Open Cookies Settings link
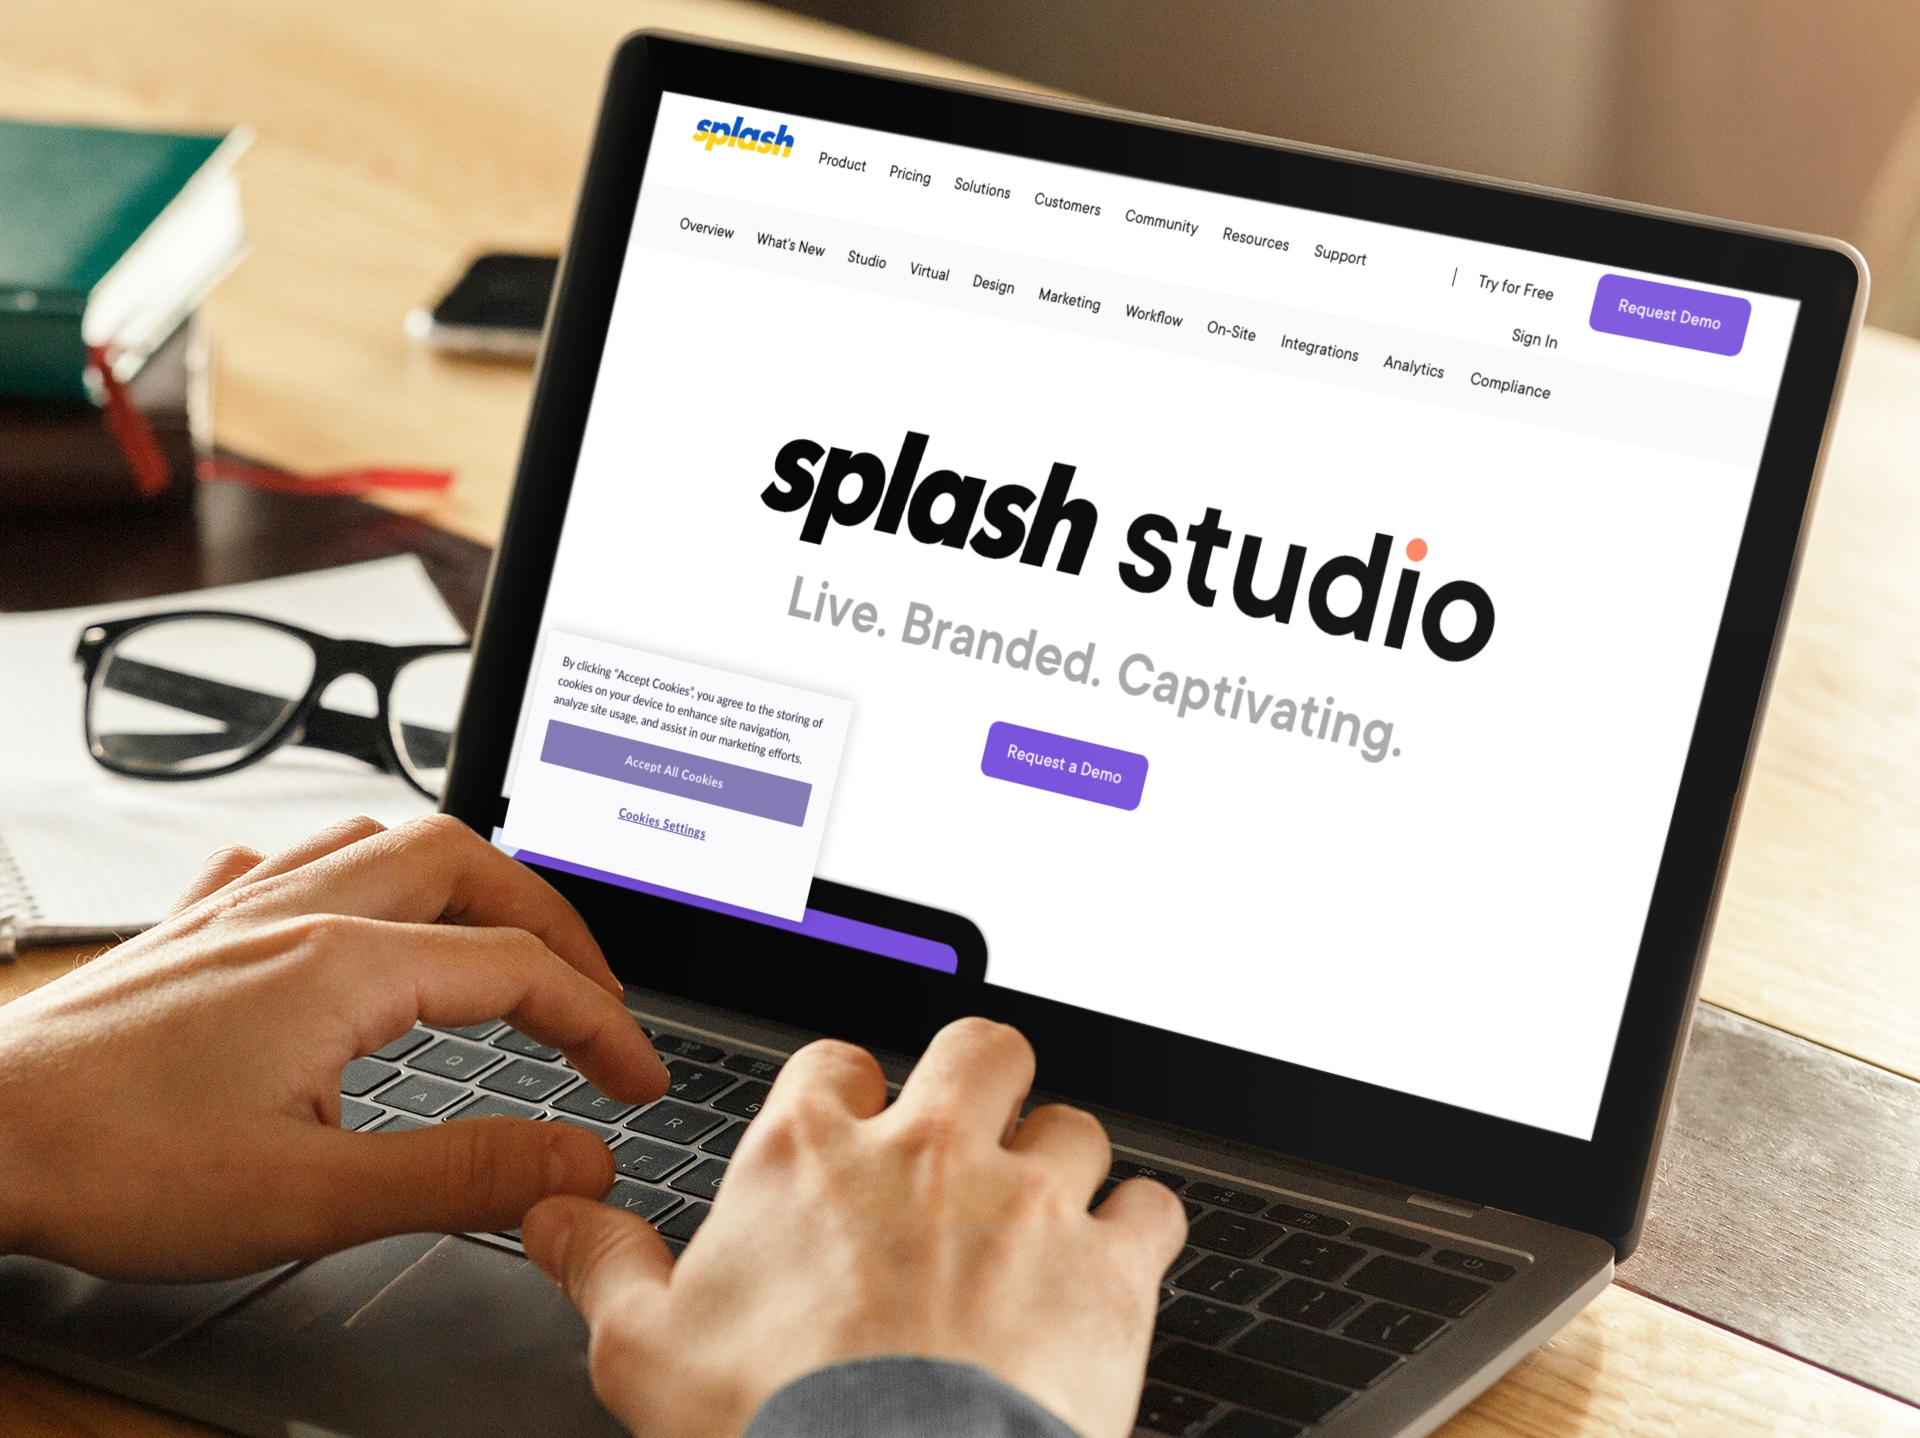Viewport: 1920px width, 1438px height. pyautogui.click(x=662, y=825)
